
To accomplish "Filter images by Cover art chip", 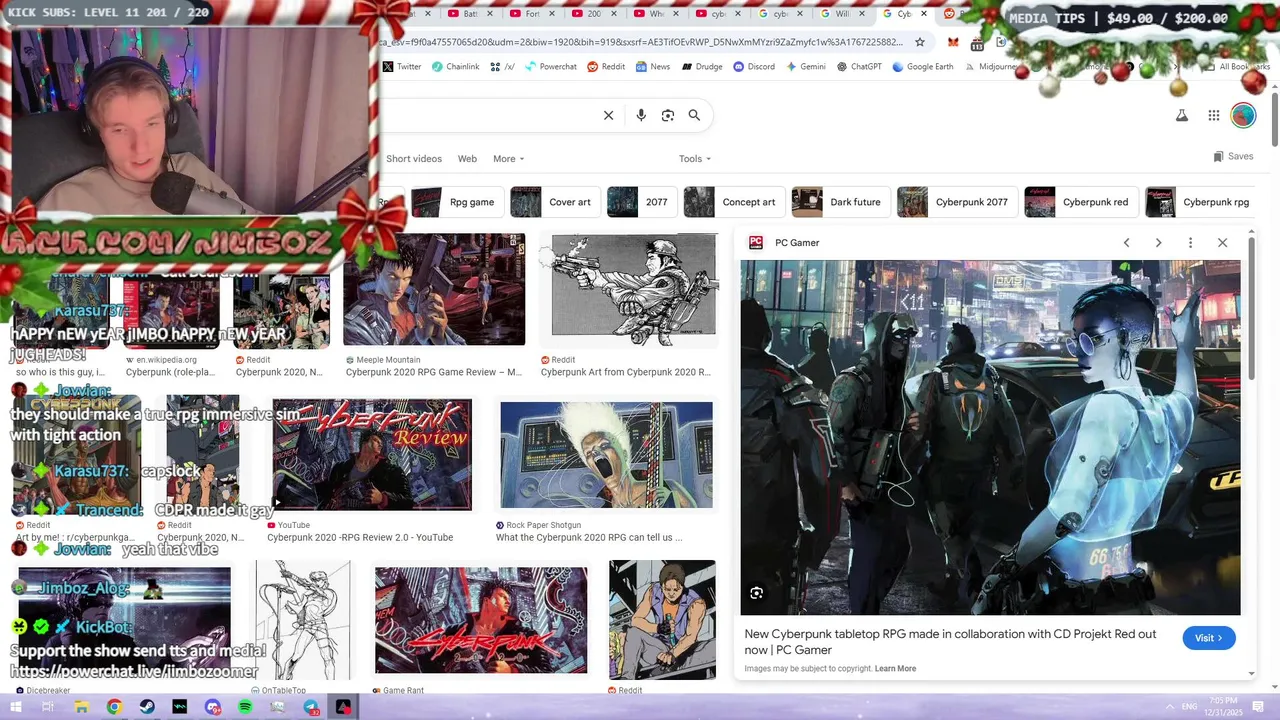I will coord(554,202).
